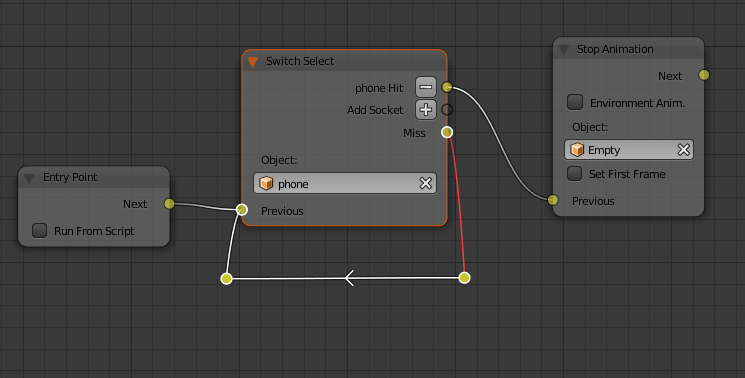Select the Stop Animation node title
Screen dimensions: 745x378
pos(615,49)
